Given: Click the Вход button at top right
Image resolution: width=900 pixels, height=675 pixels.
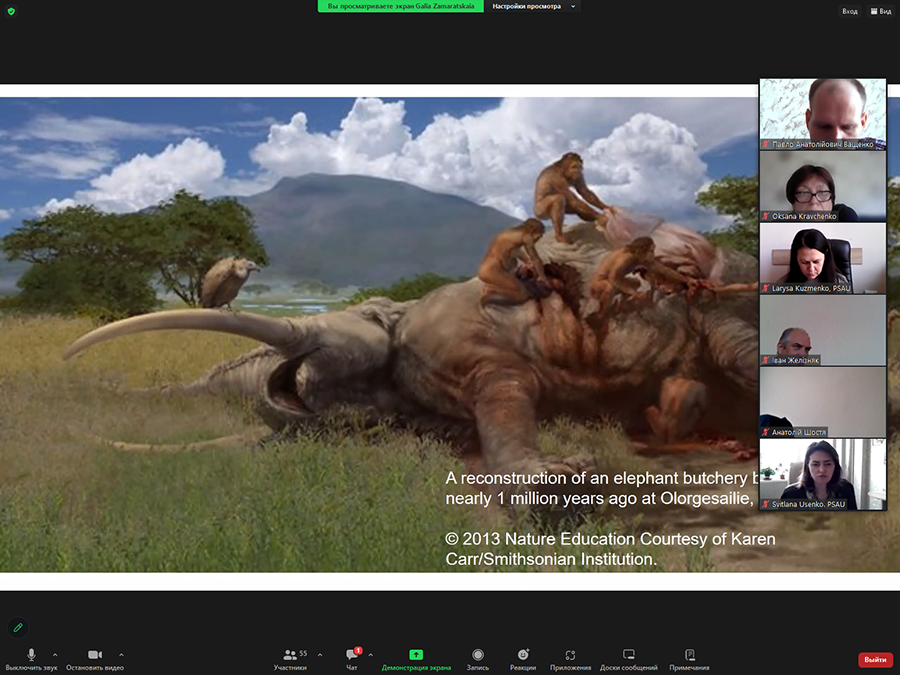Looking at the screenshot, I should click(x=849, y=11).
